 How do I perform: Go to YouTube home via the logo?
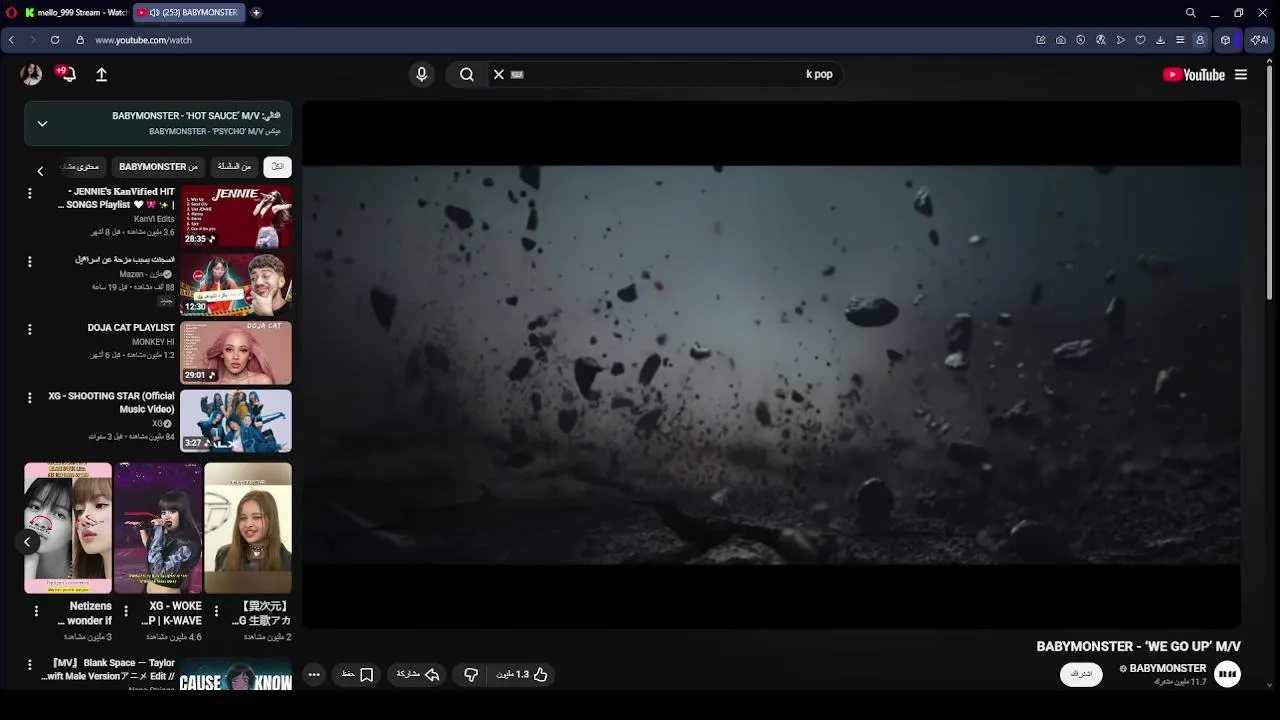pos(1193,74)
